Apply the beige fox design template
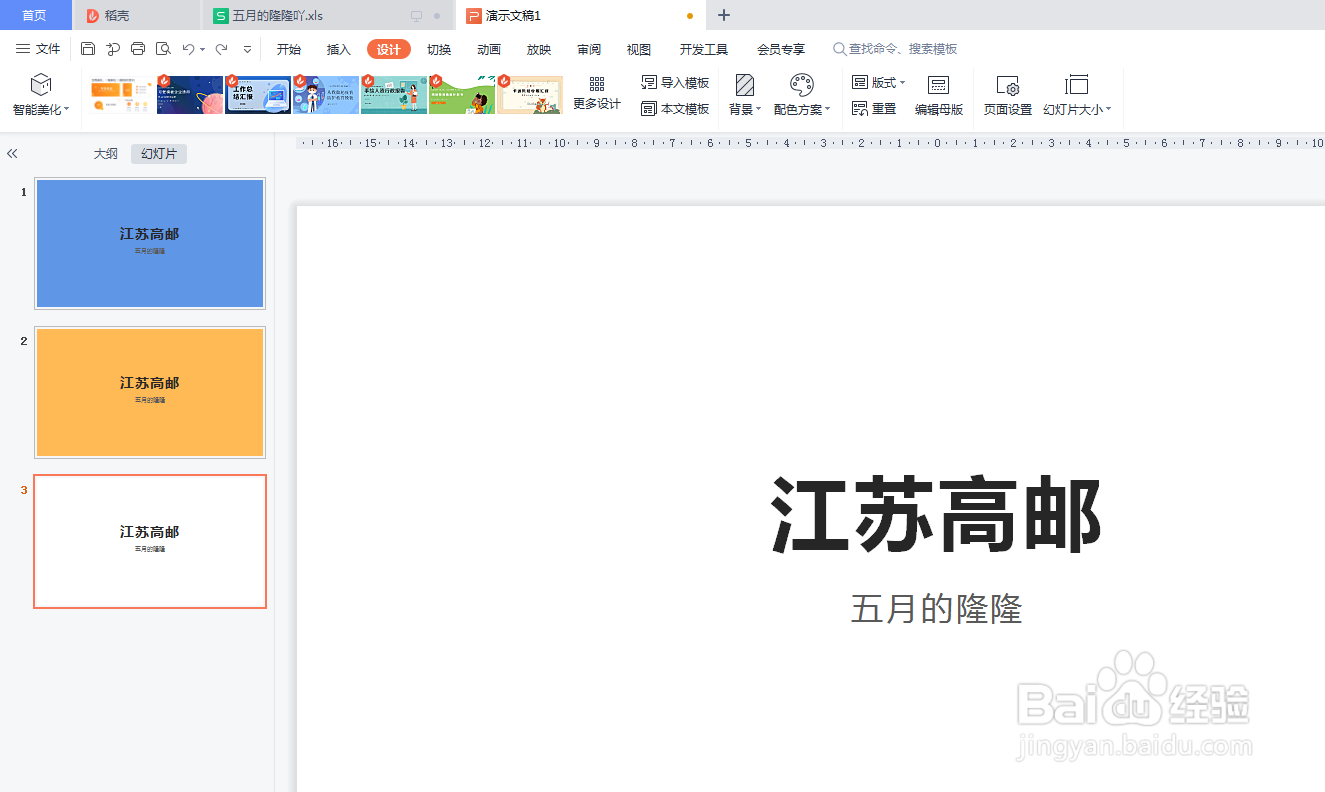This screenshot has width=1325, height=792. pos(530,95)
